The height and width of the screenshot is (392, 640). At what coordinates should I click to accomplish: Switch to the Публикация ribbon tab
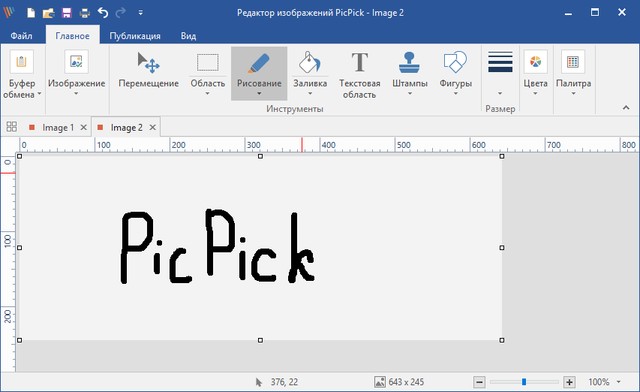[135, 36]
